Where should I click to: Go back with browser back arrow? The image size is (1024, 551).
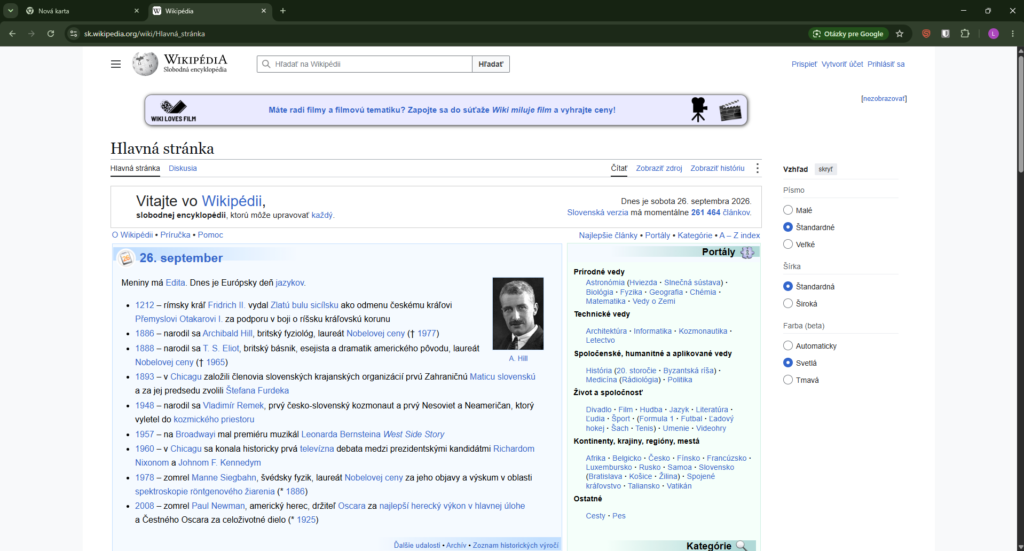(12, 33)
